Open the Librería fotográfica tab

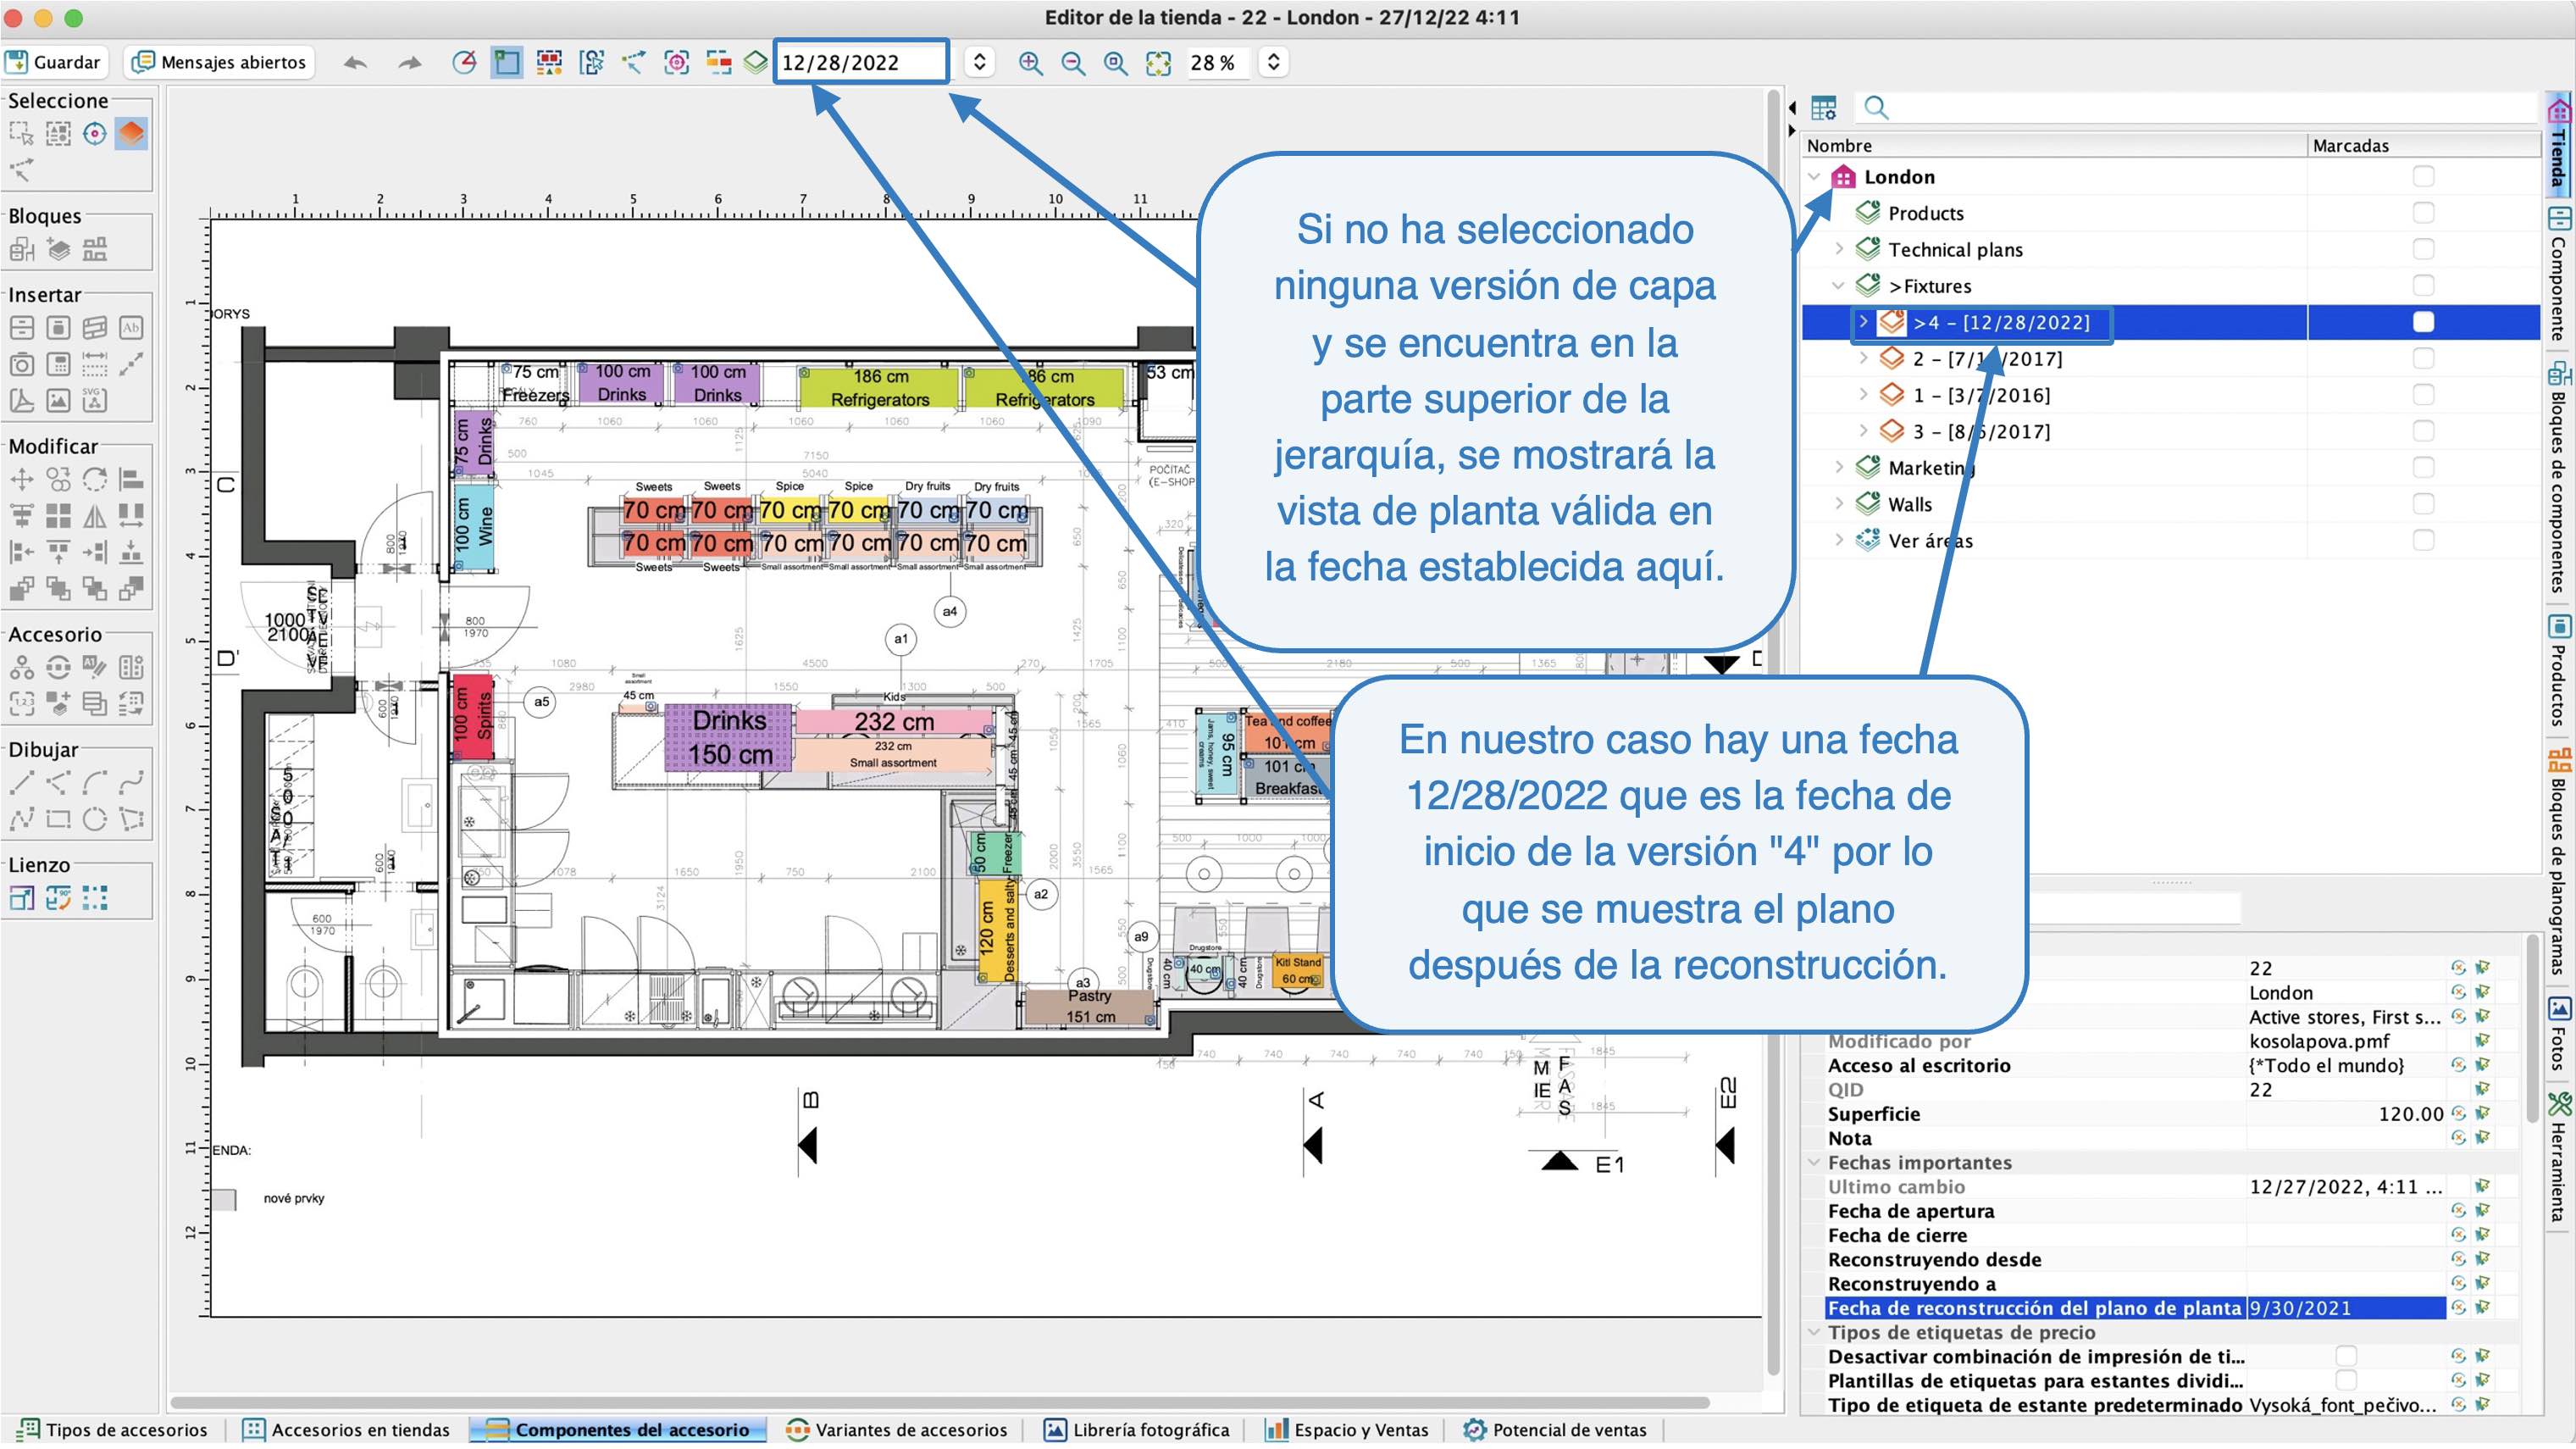coord(1137,1430)
